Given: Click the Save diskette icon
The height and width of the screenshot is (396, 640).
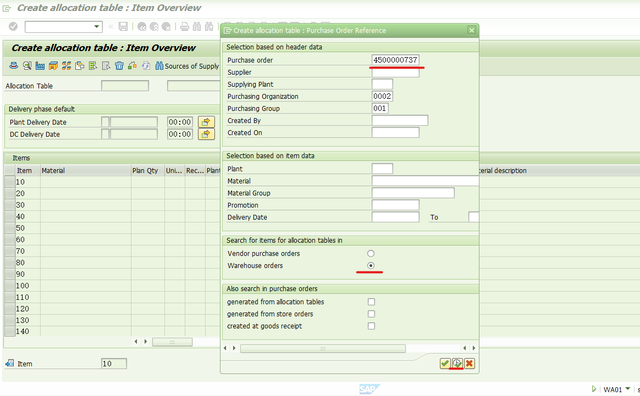Looking at the screenshot, I should tap(123, 27).
